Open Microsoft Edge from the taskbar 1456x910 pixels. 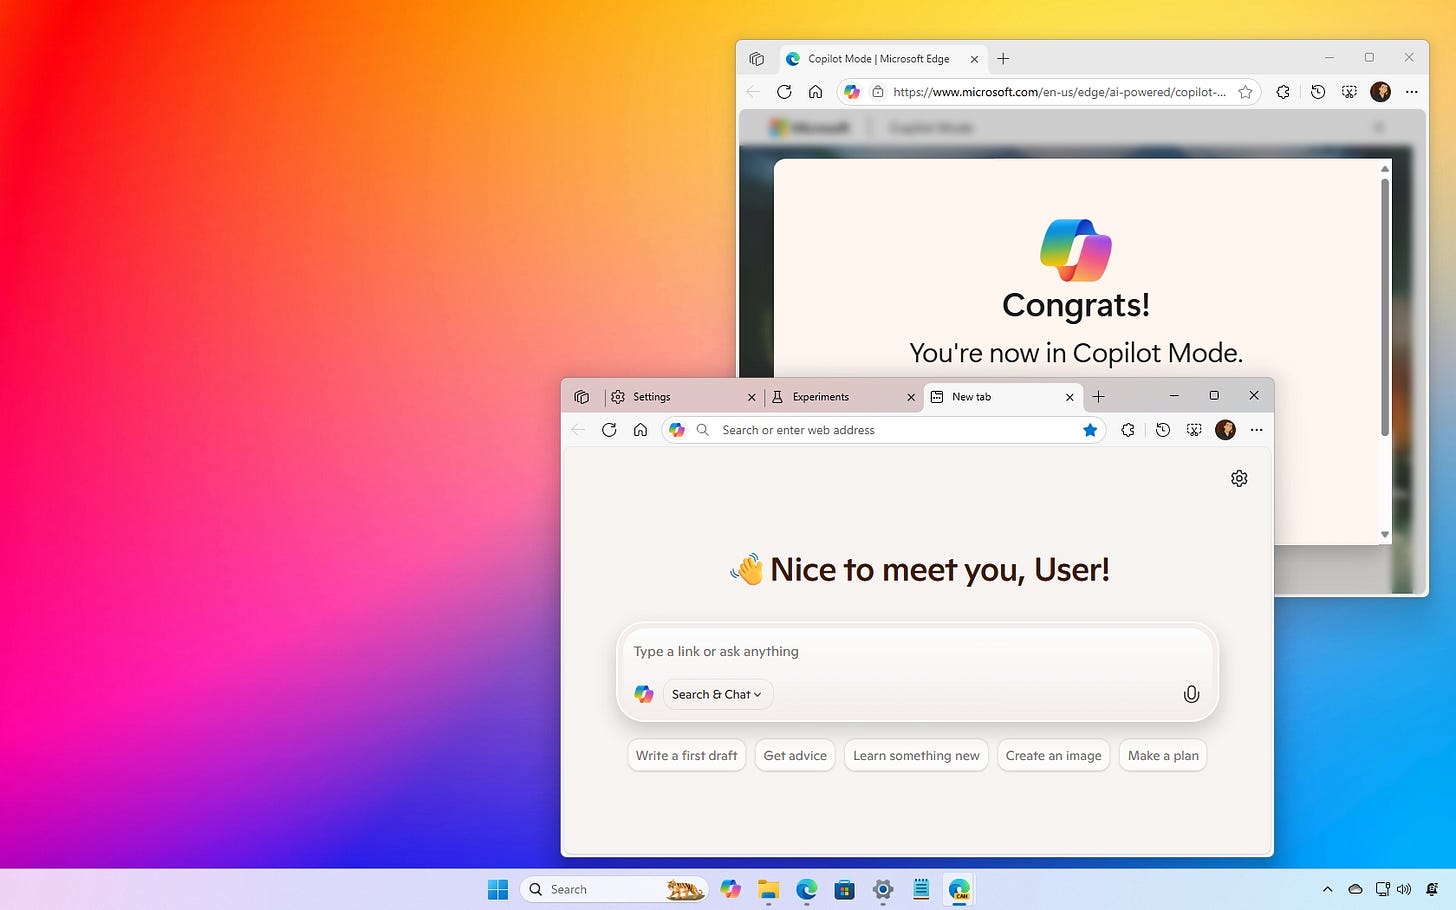pyautogui.click(x=806, y=889)
